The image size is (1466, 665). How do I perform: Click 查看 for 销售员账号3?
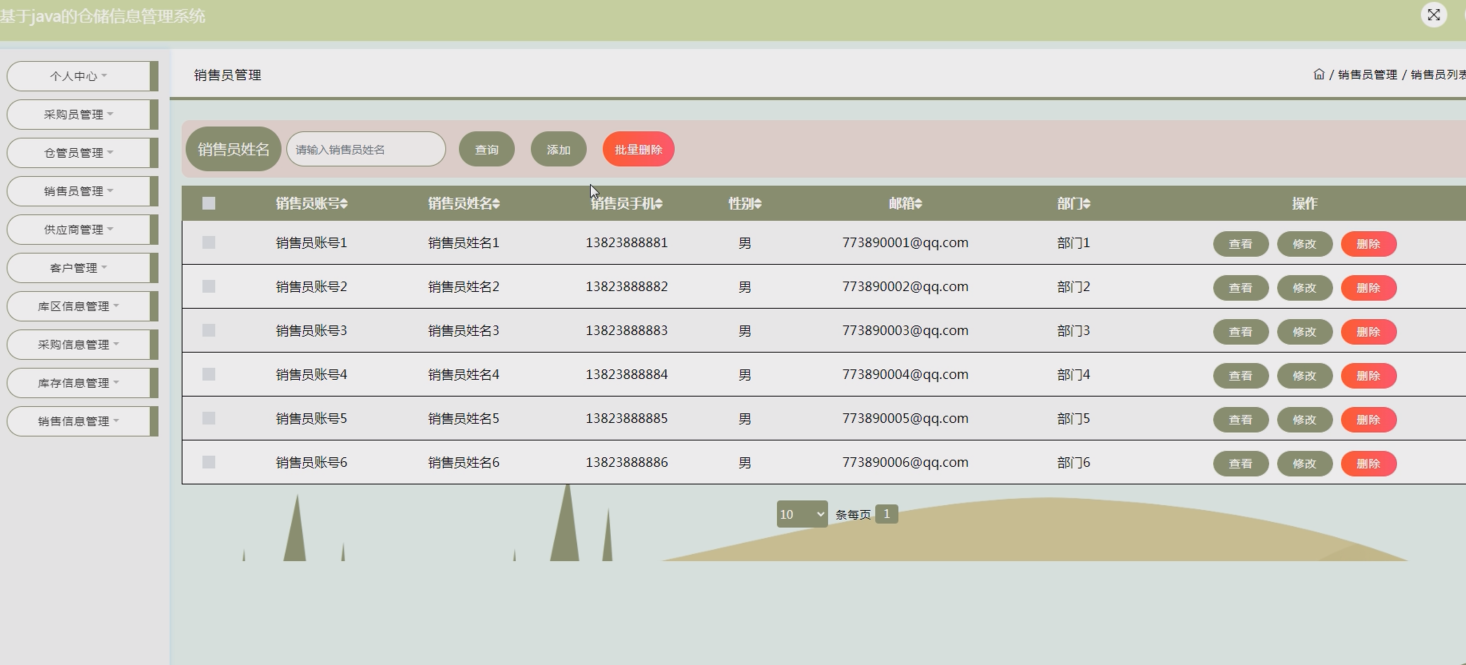coord(1241,332)
